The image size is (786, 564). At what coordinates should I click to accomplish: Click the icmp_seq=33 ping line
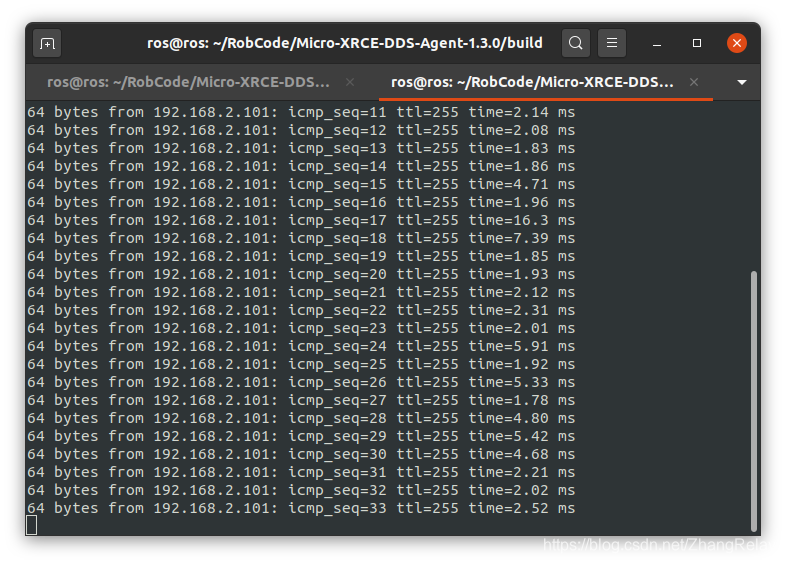[301, 508]
